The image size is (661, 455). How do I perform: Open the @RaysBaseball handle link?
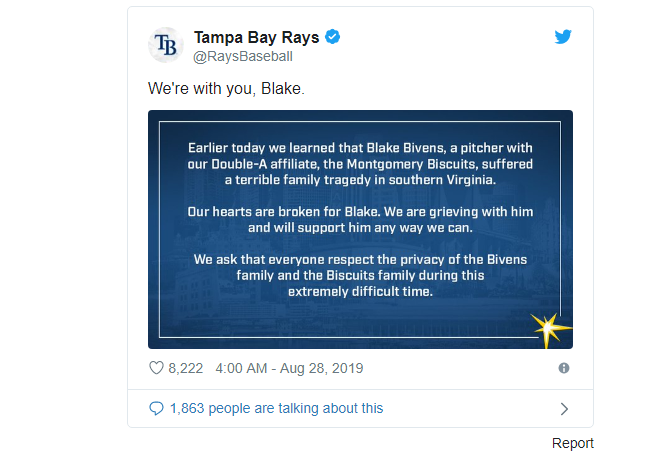(243, 56)
